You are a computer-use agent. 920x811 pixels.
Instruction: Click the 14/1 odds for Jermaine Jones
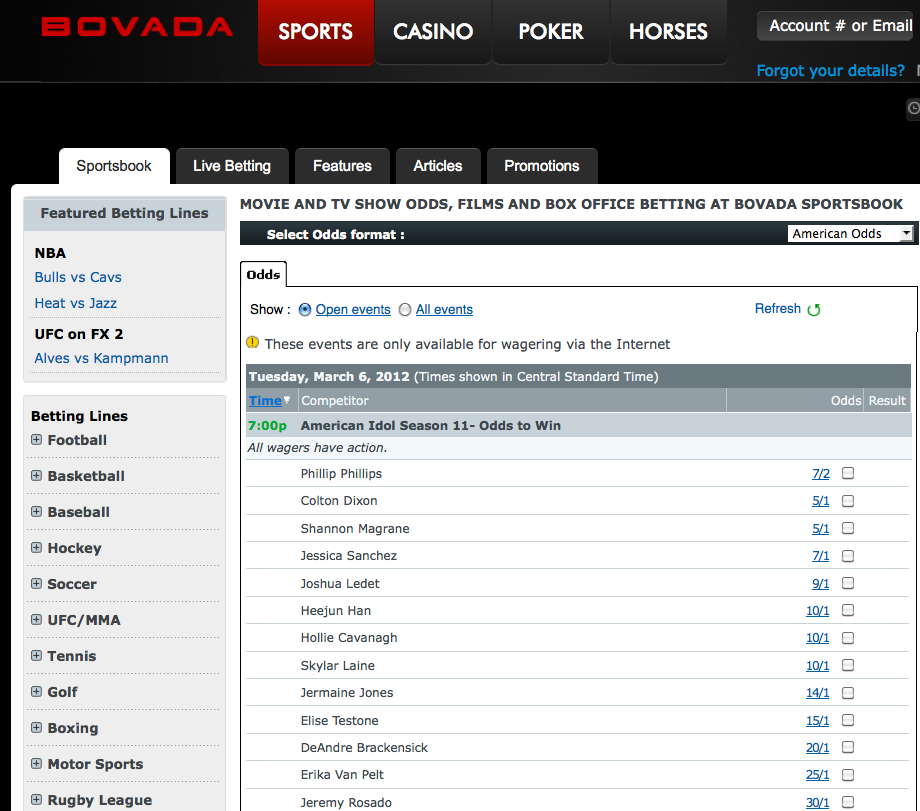818,692
